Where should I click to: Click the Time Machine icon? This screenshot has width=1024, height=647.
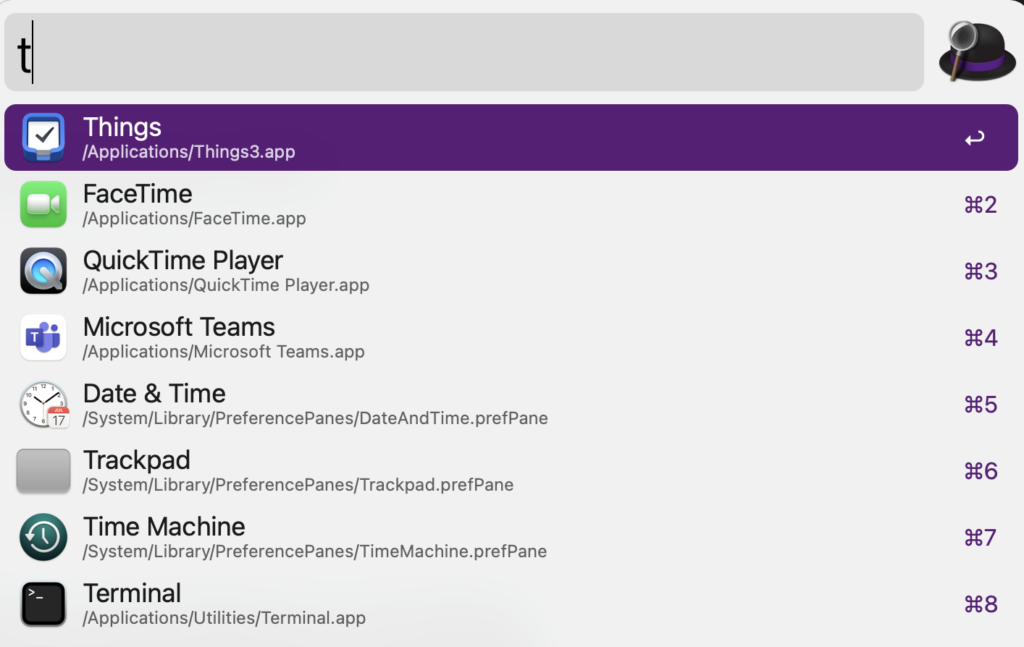tap(43, 537)
